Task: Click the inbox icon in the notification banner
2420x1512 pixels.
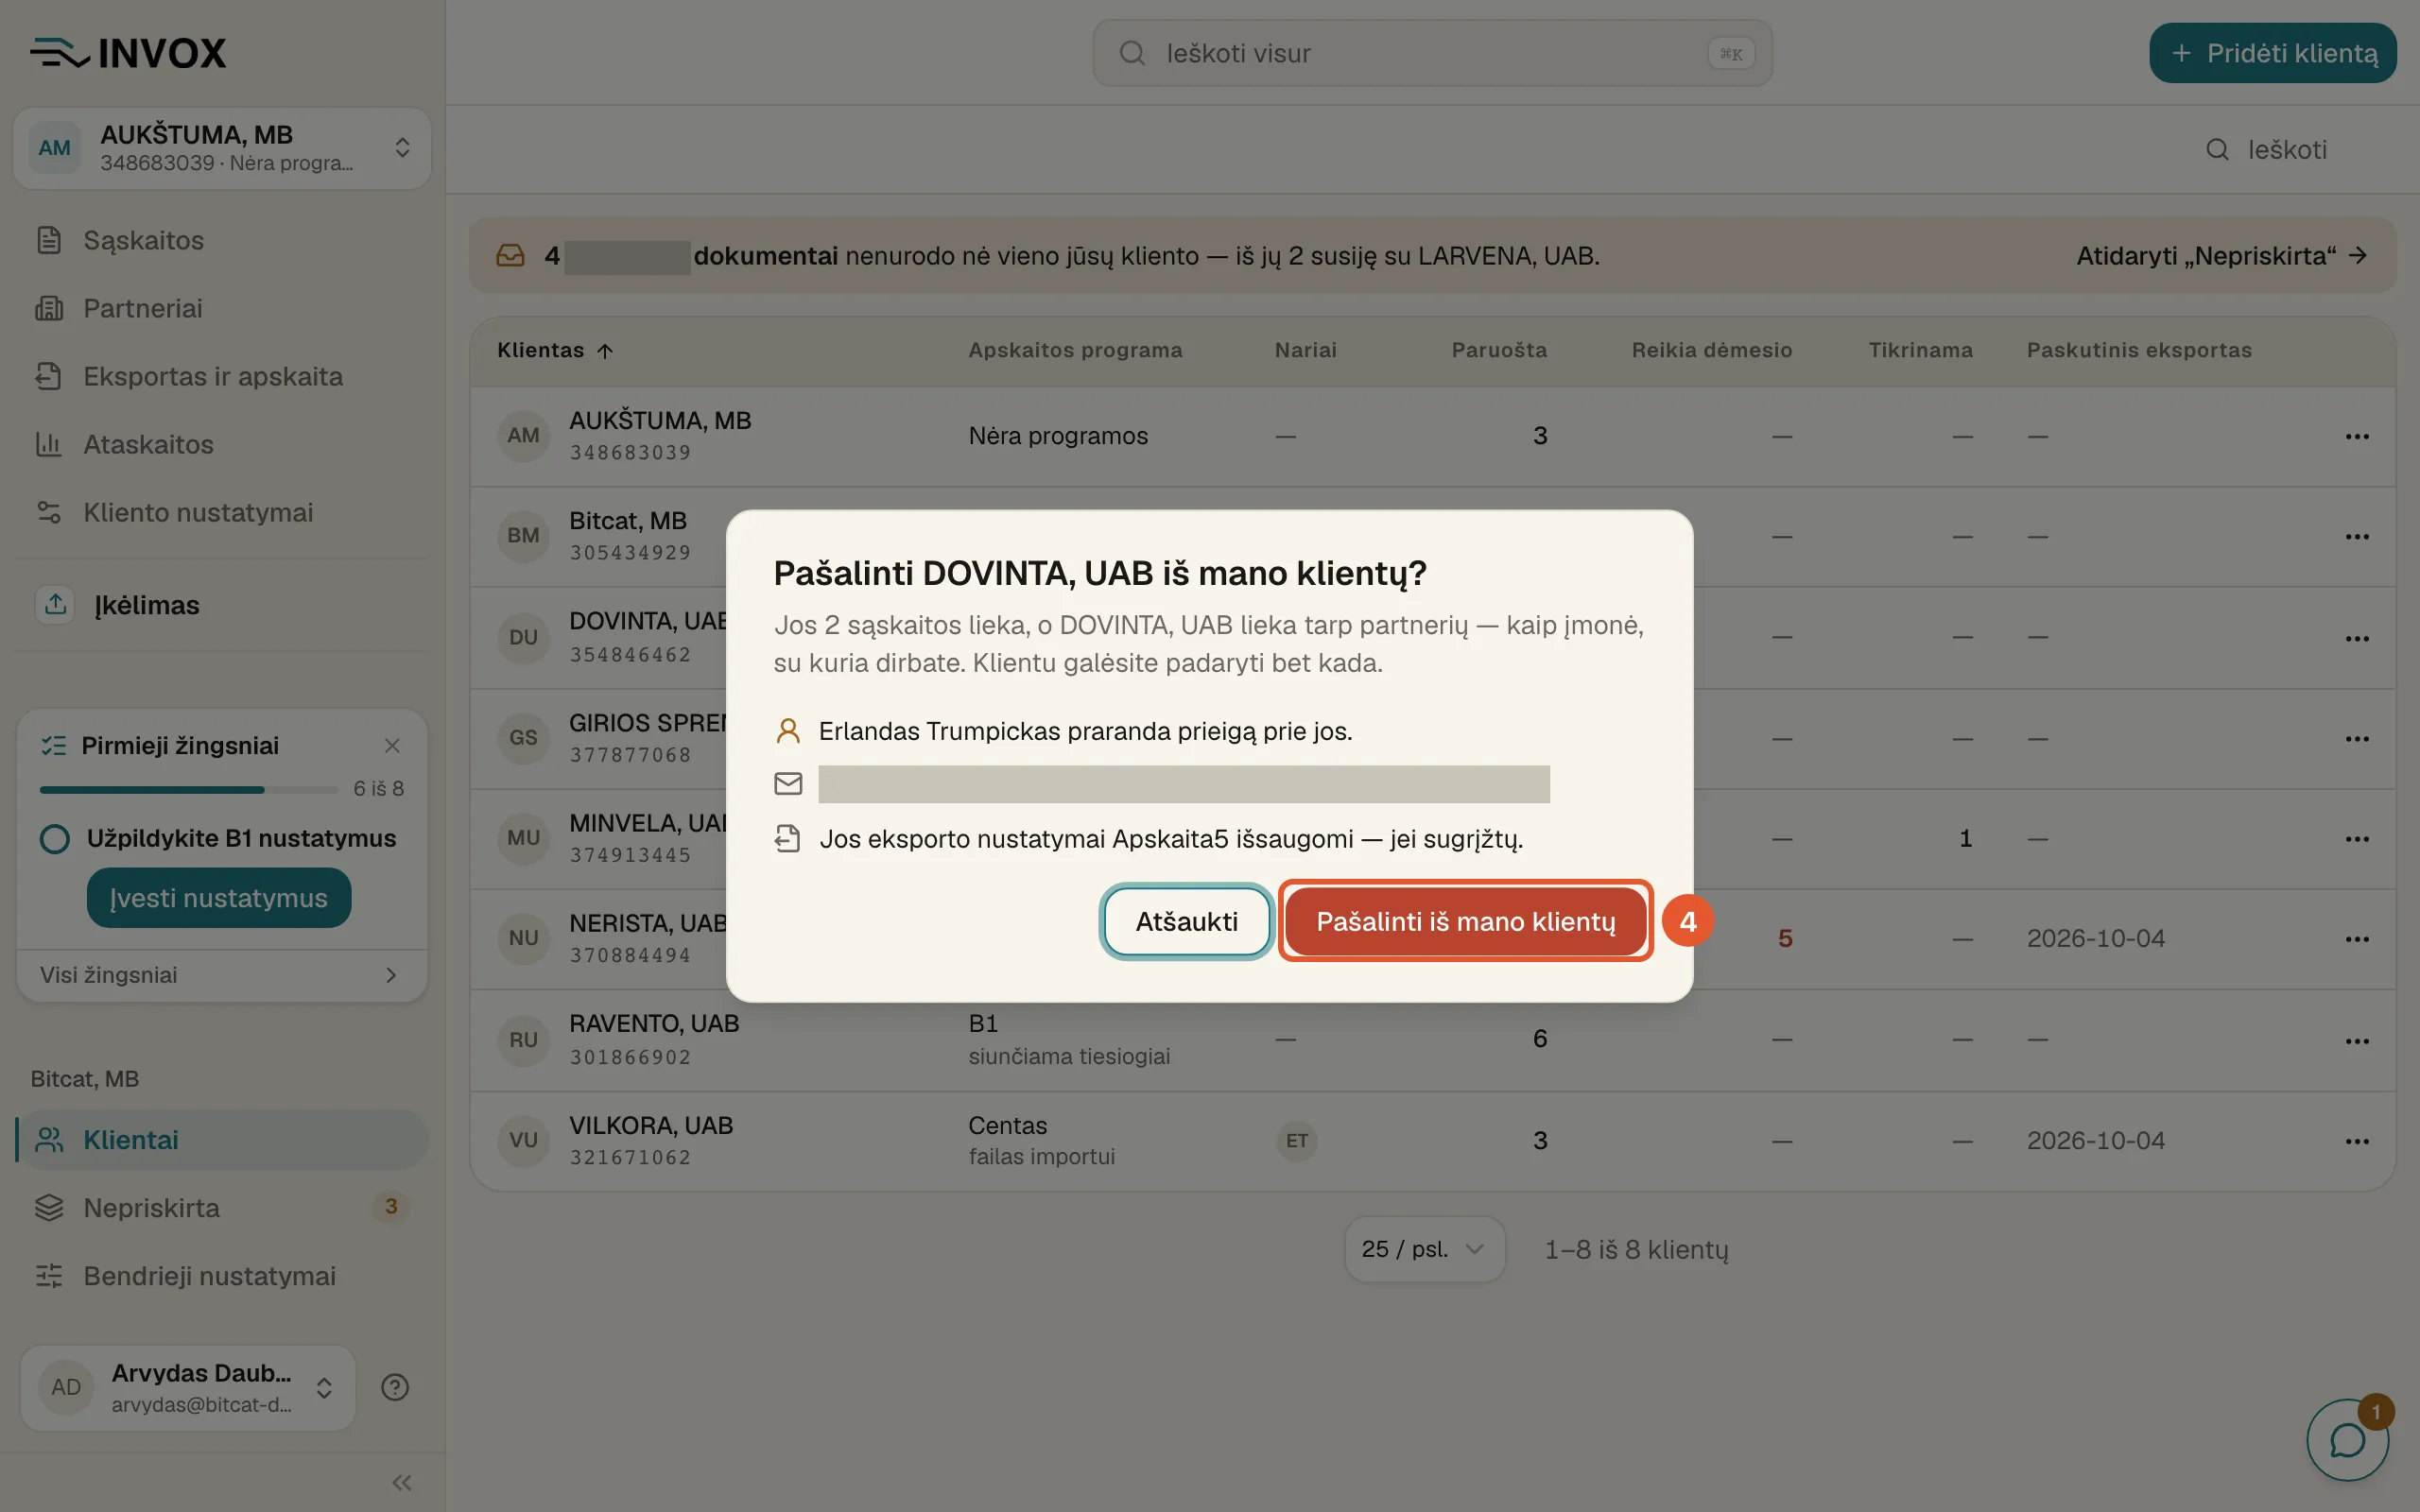Action: (x=511, y=256)
